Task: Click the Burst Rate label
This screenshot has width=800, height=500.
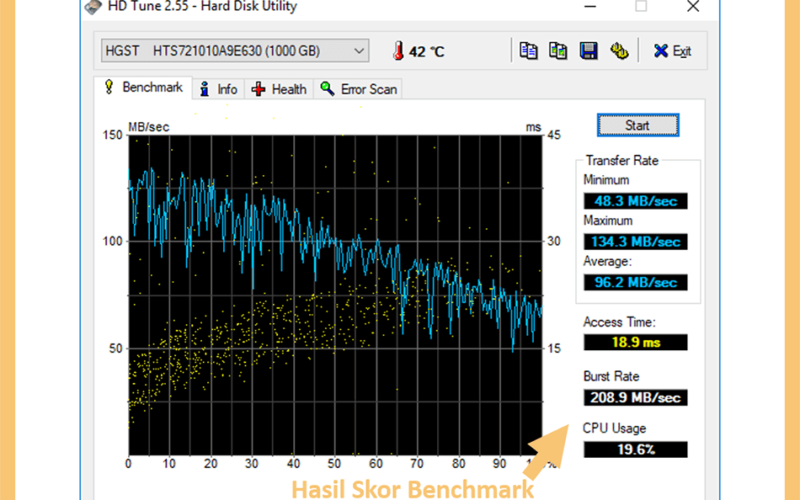Action: (611, 377)
